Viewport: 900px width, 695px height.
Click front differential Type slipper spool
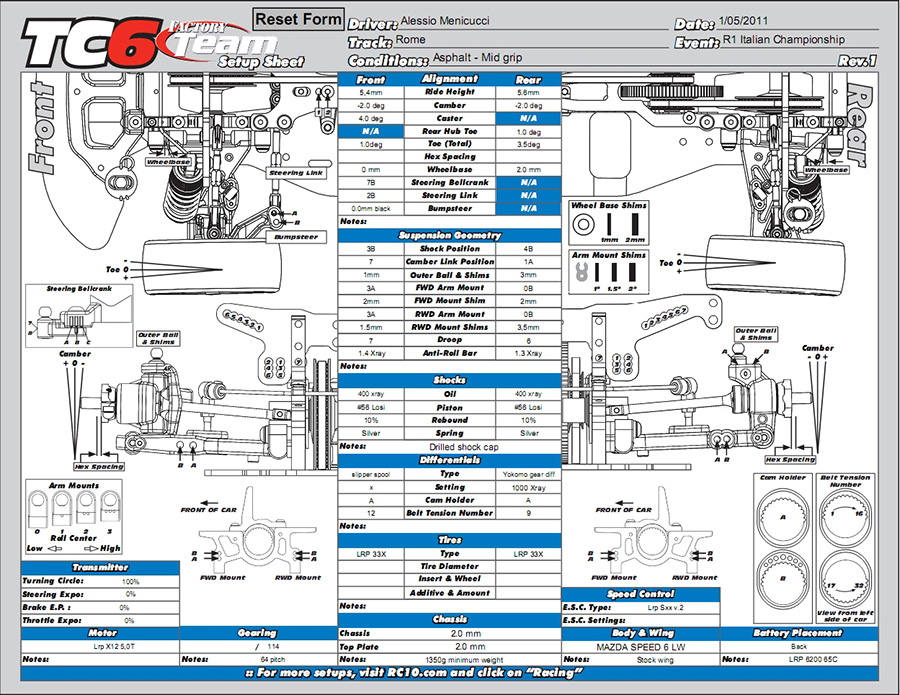coord(371,475)
